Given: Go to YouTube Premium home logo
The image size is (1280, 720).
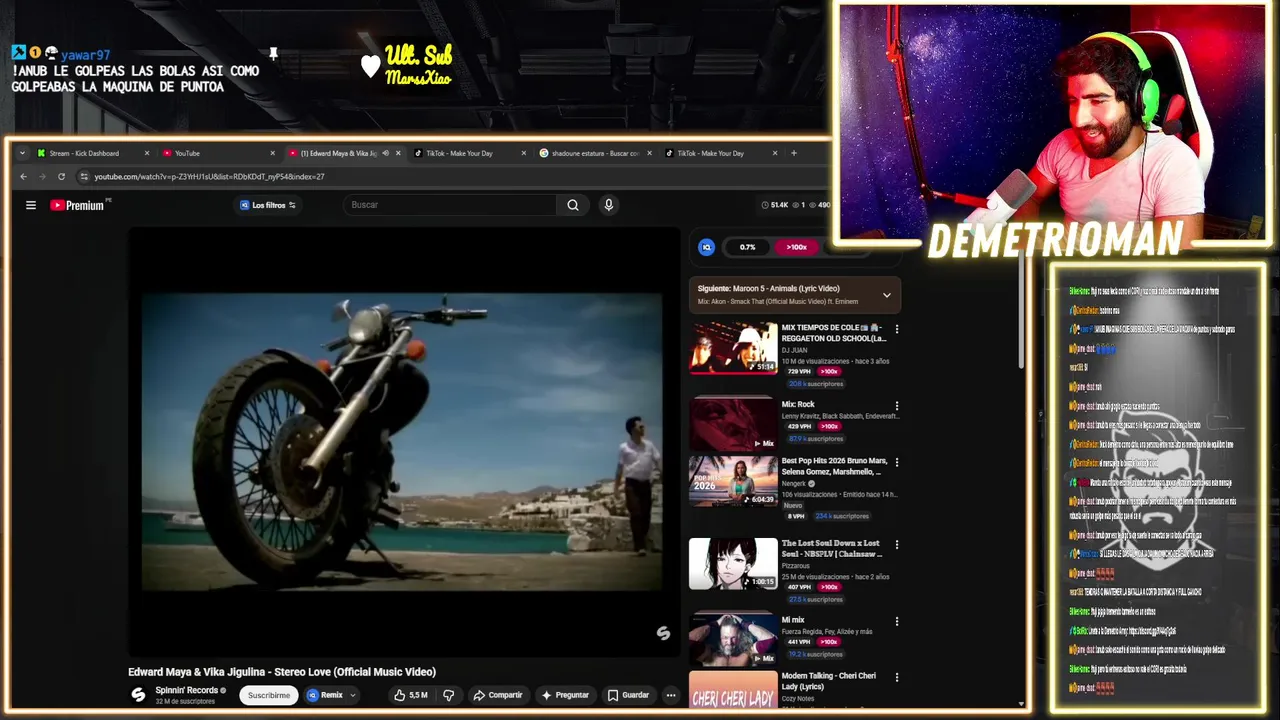Looking at the screenshot, I should click(x=78, y=205).
